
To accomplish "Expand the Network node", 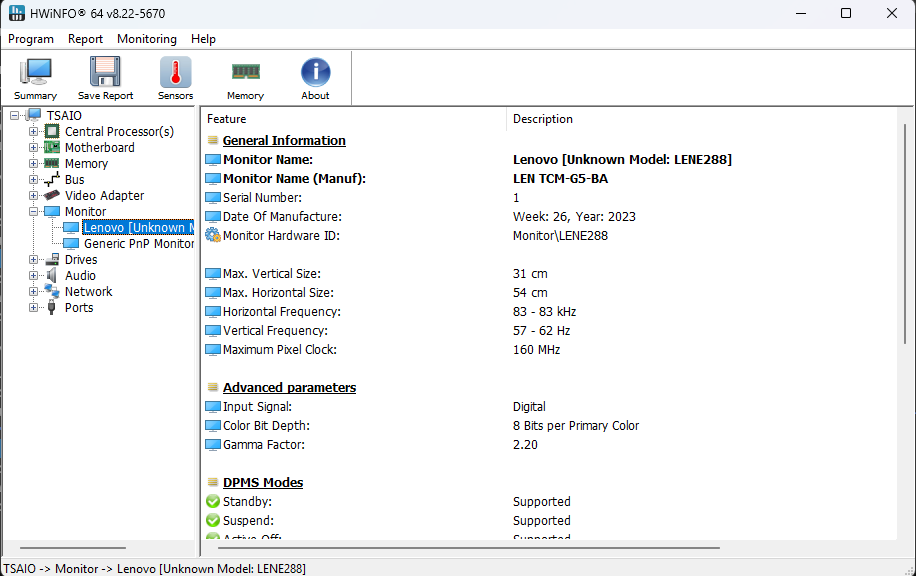I will pos(33,292).
